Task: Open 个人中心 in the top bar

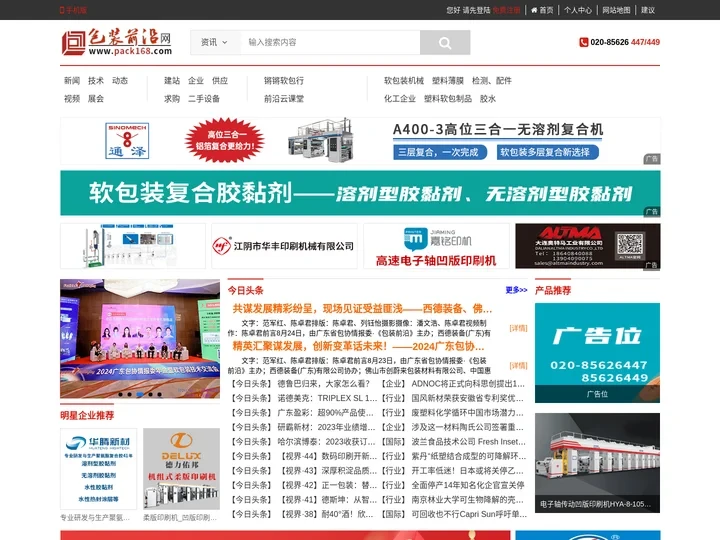Action: [578, 10]
